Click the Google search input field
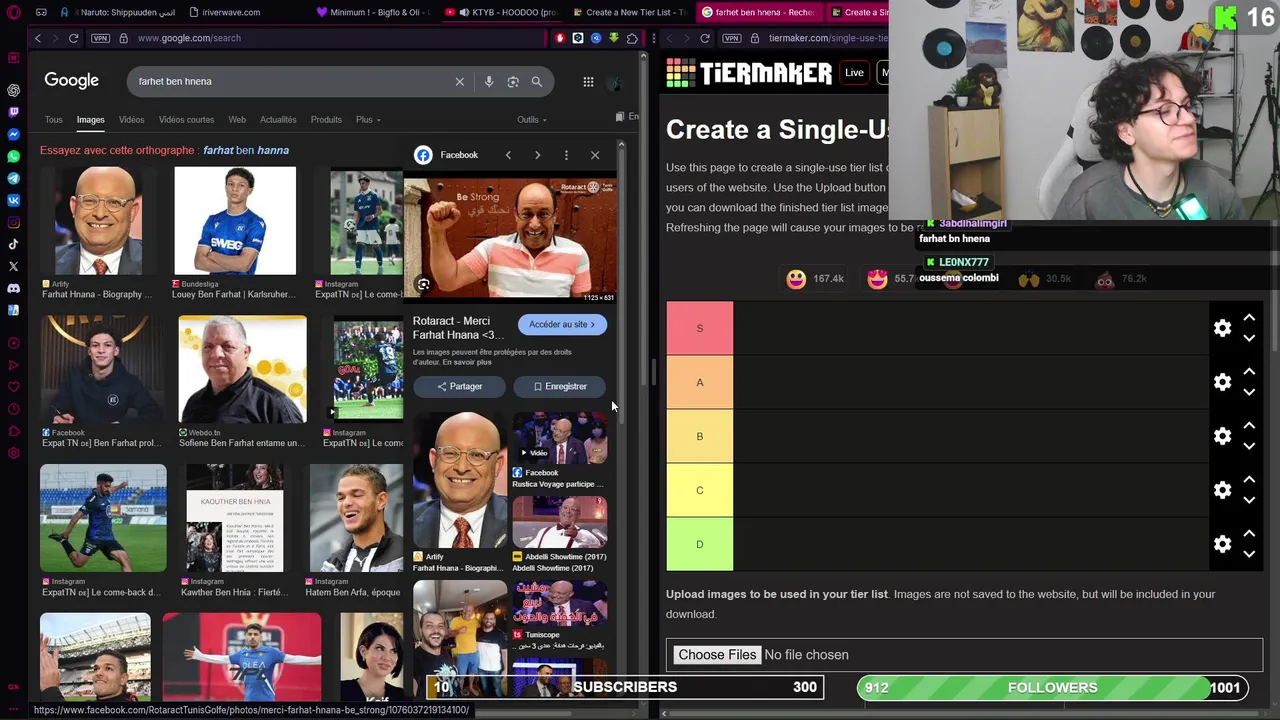The width and height of the screenshot is (1280, 720). pyautogui.click(x=290, y=82)
